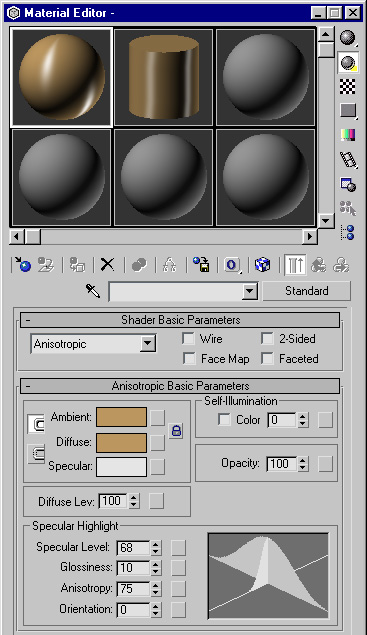Screen dimensions: 367x635
Task: Click the Video Color Check icon
Action: tap(348, 135)
